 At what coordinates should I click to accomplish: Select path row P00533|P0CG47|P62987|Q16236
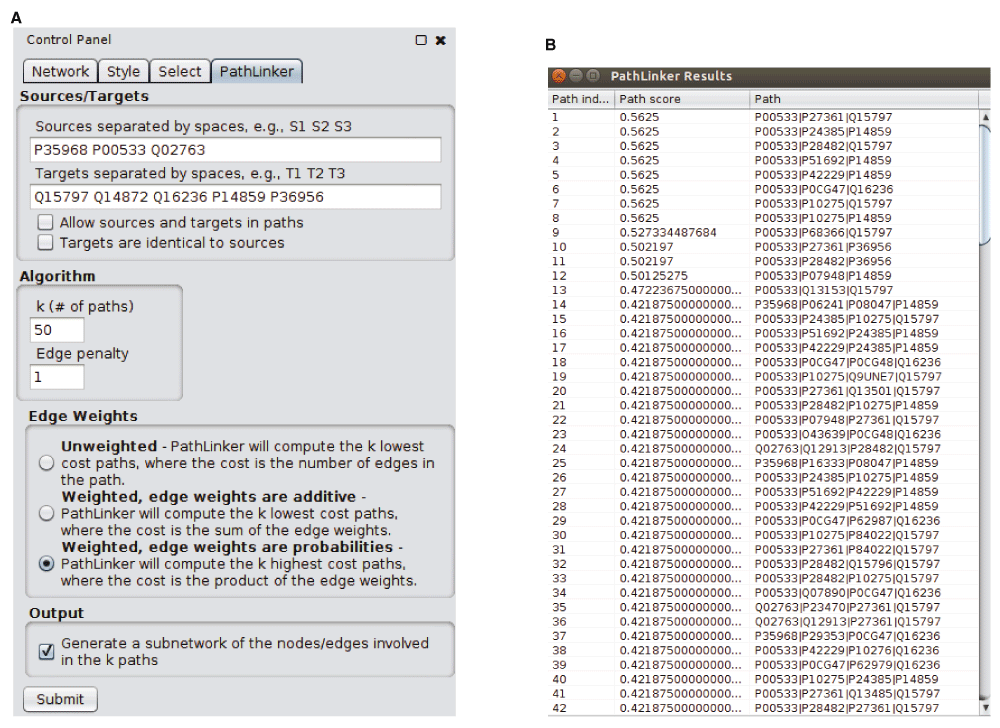click(x=763, y=521)
